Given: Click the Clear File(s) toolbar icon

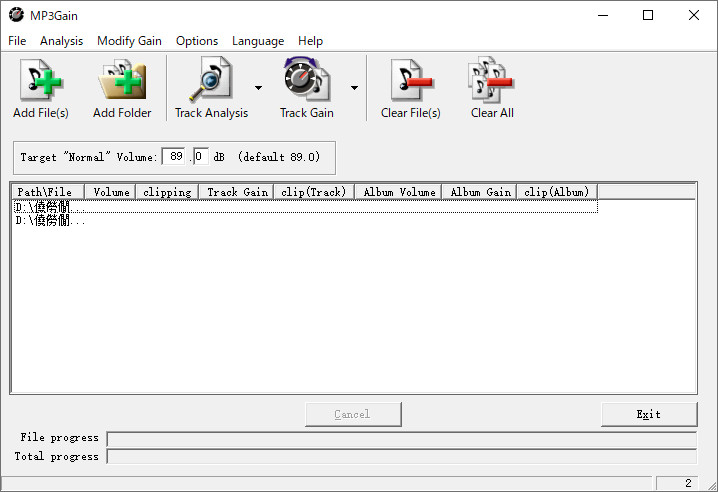Looking at the screenshot, I should (410, 88).
